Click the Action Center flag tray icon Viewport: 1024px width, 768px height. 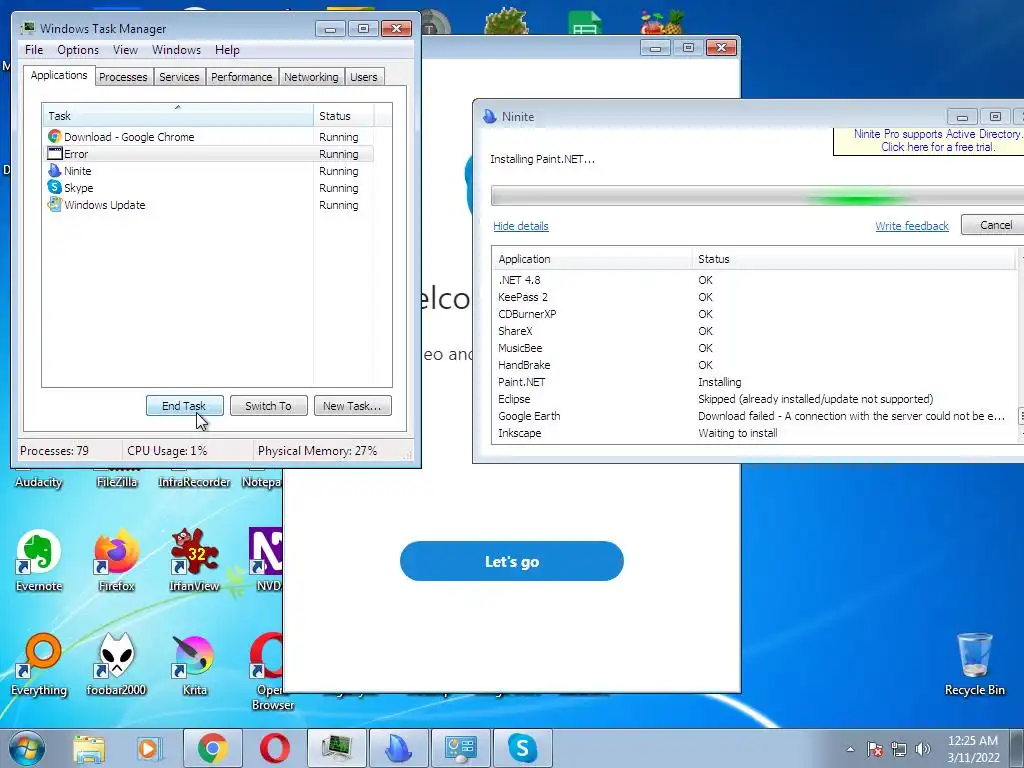pos(875,749)
